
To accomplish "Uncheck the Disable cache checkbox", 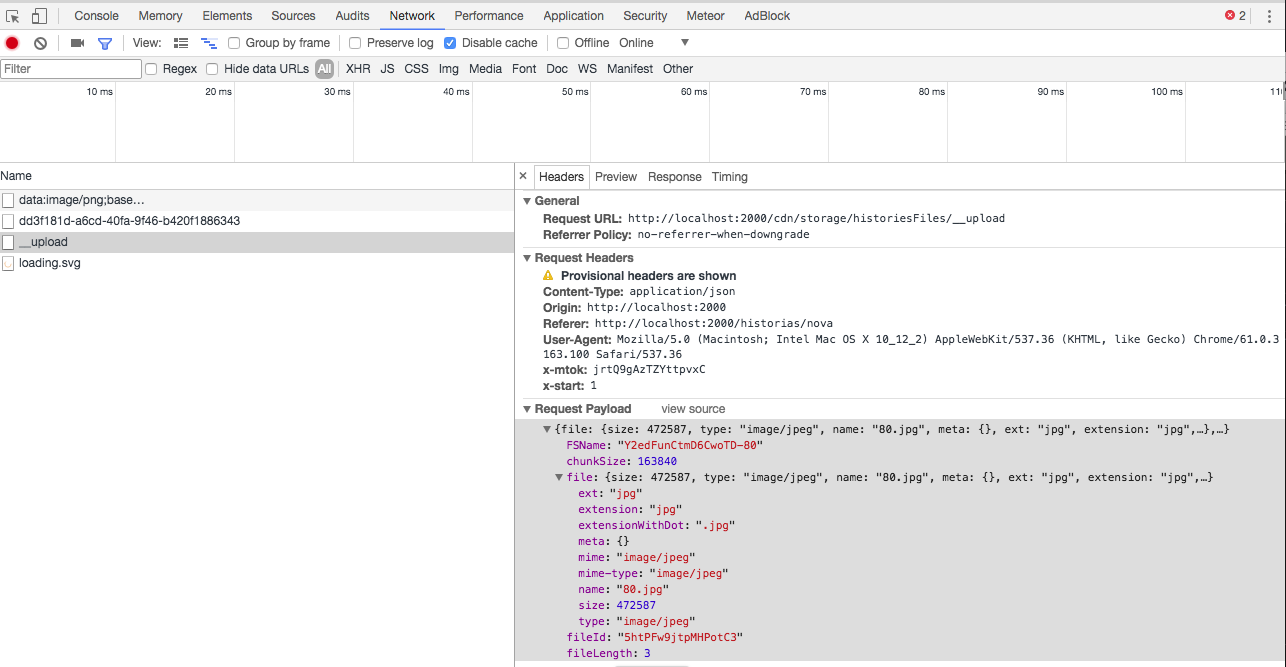I will pos(450,42).
